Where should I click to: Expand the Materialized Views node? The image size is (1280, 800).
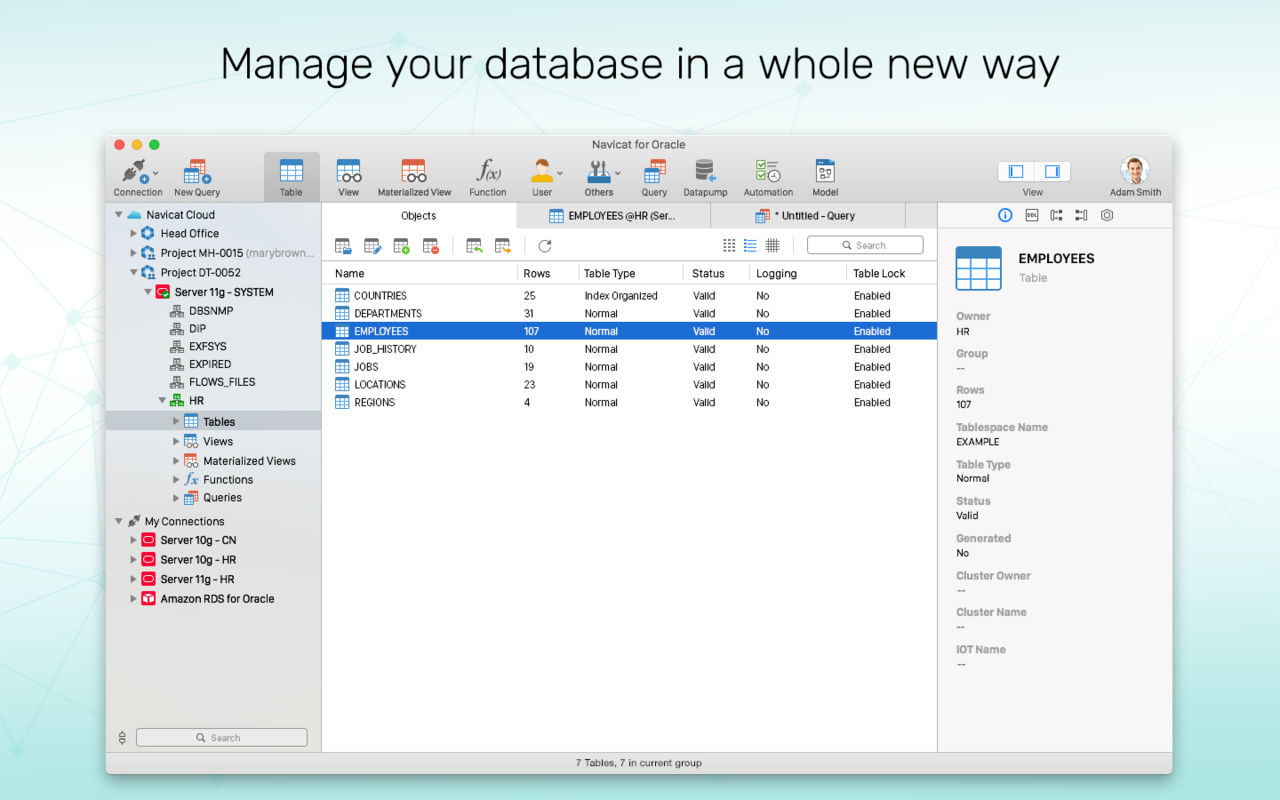177,461
